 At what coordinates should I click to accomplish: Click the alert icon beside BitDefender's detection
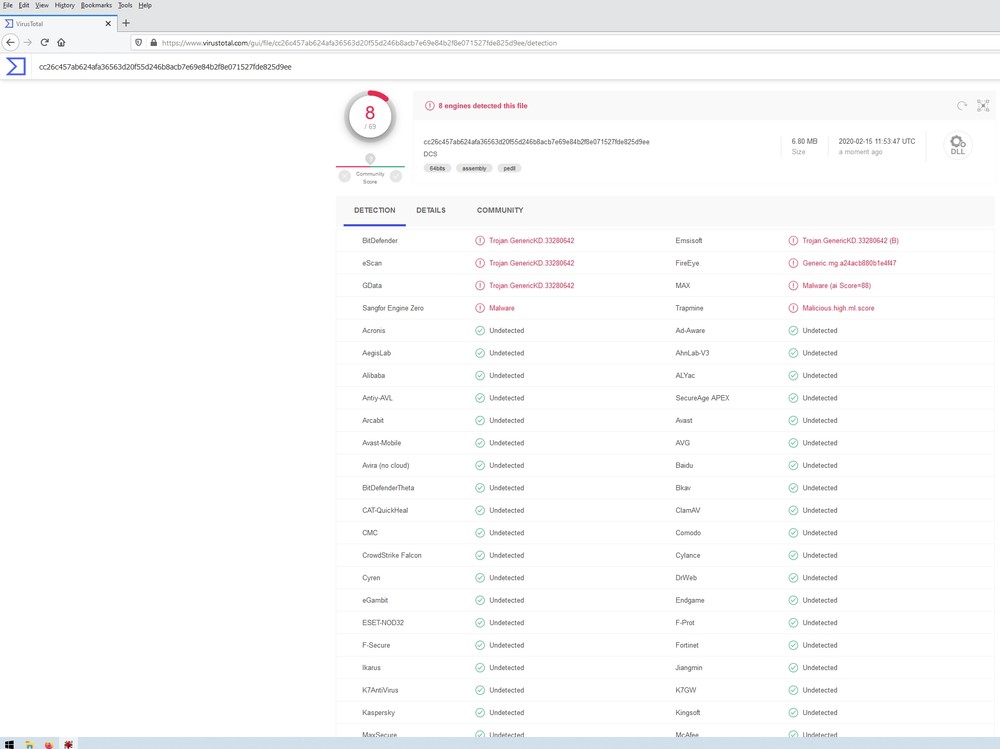[x=482, y=240]
